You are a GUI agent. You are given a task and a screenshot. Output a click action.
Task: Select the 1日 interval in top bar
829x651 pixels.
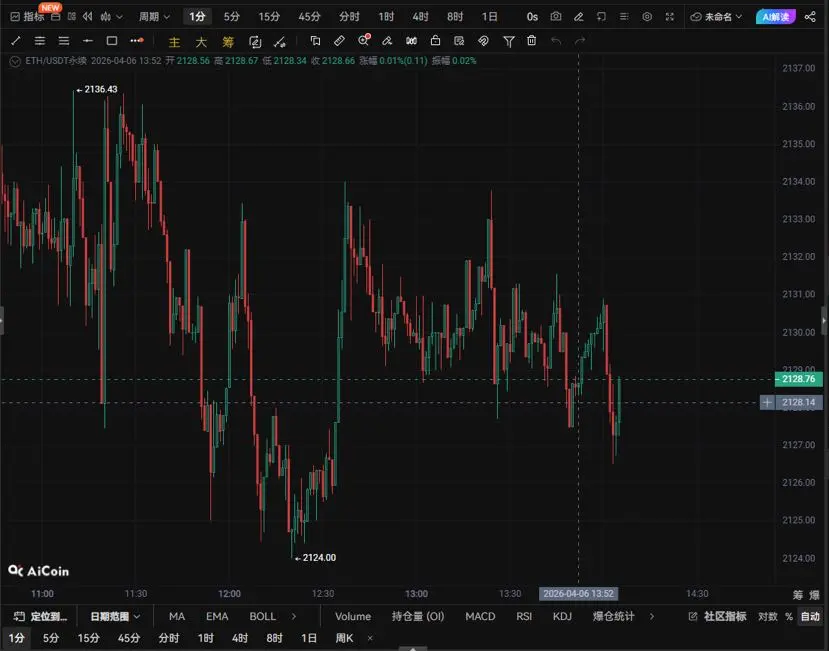pos(490,17)
